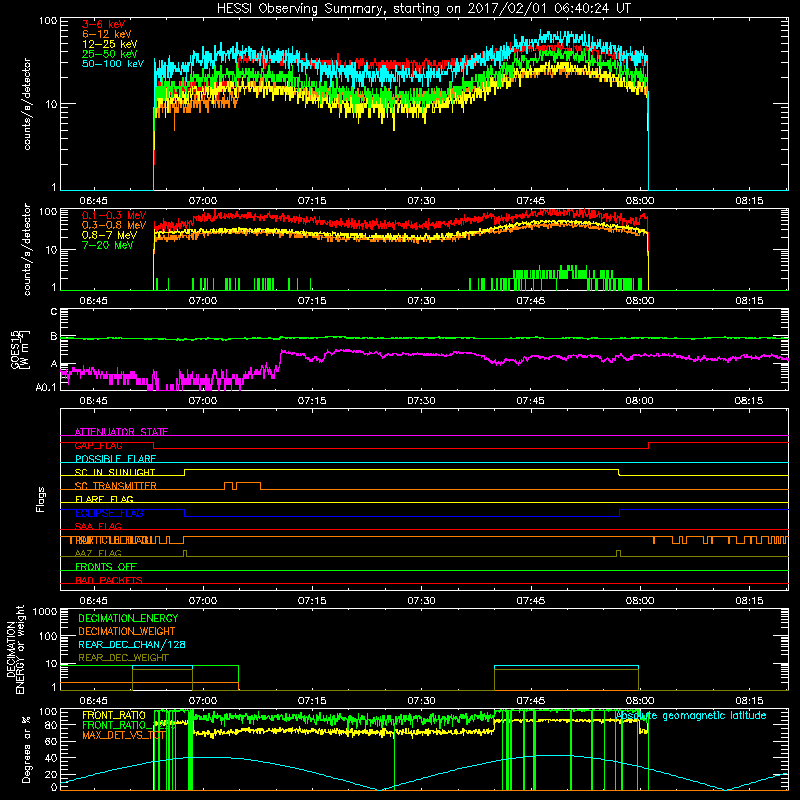Click the magenta GOES step rise near 07:10

click(280, 360)
